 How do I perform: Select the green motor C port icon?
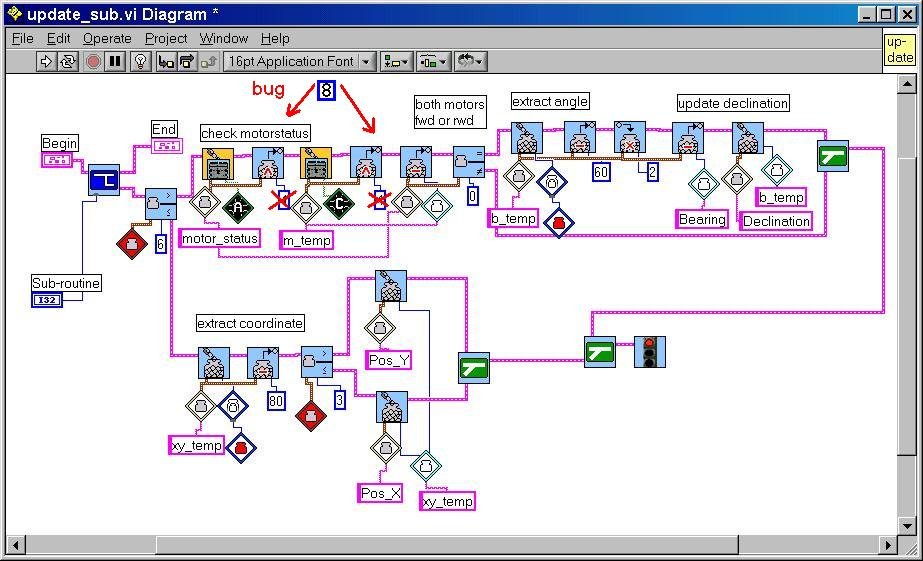pyautogui.click(x=338, y=203)
